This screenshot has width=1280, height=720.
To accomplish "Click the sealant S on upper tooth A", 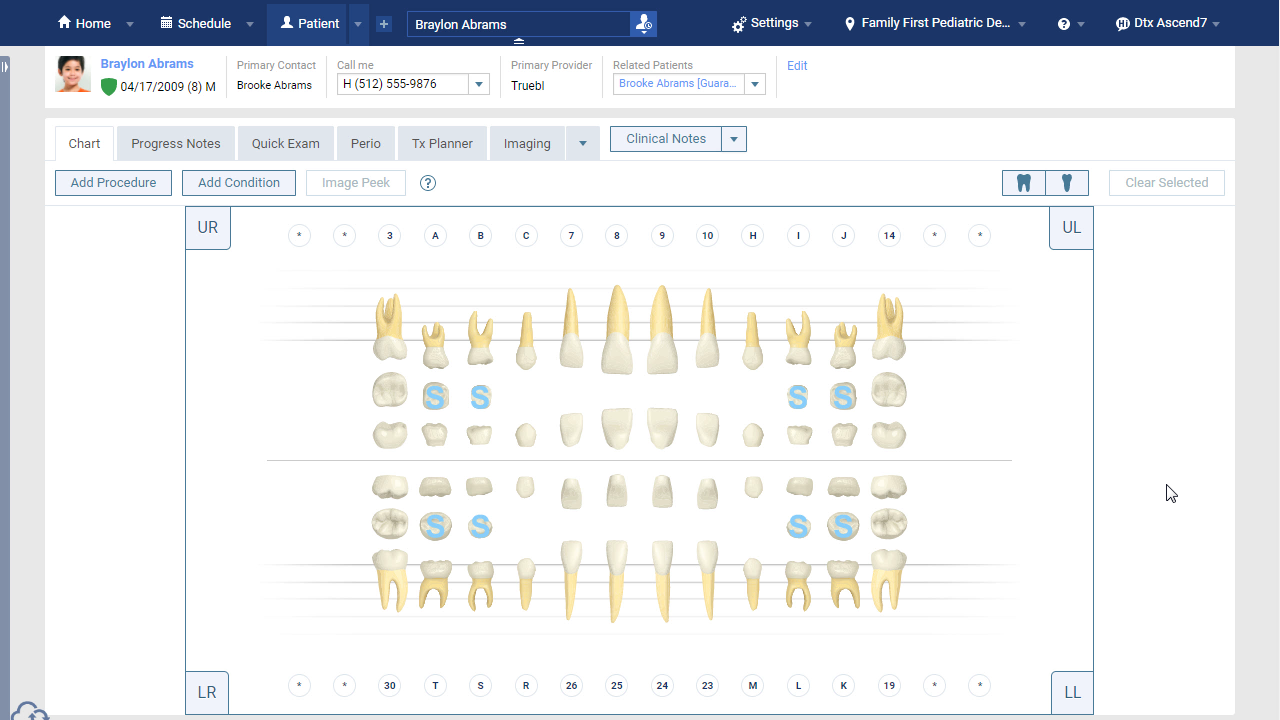I will pos(434,397).
